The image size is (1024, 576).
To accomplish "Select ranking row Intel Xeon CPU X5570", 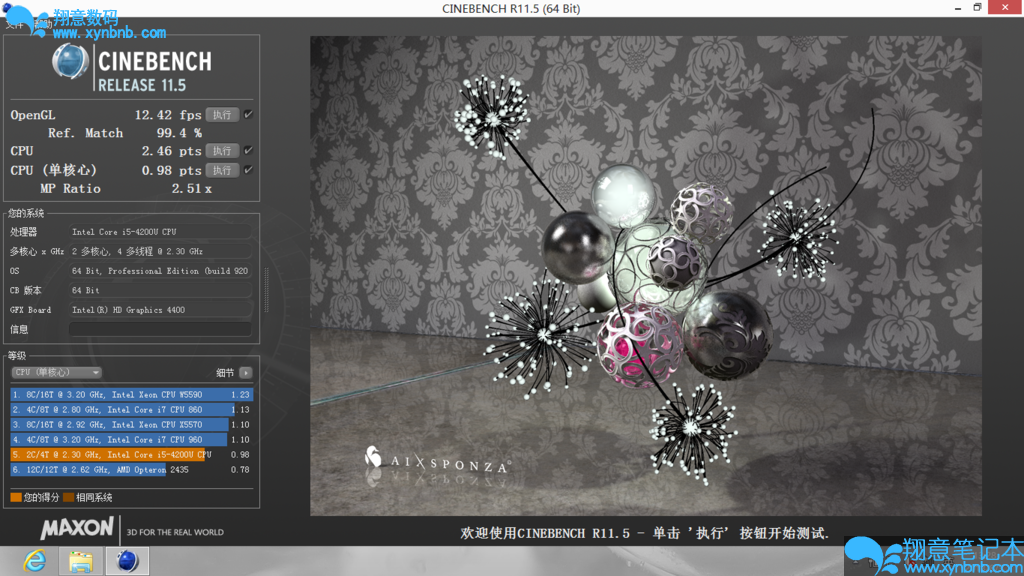I will pos(131,424).
